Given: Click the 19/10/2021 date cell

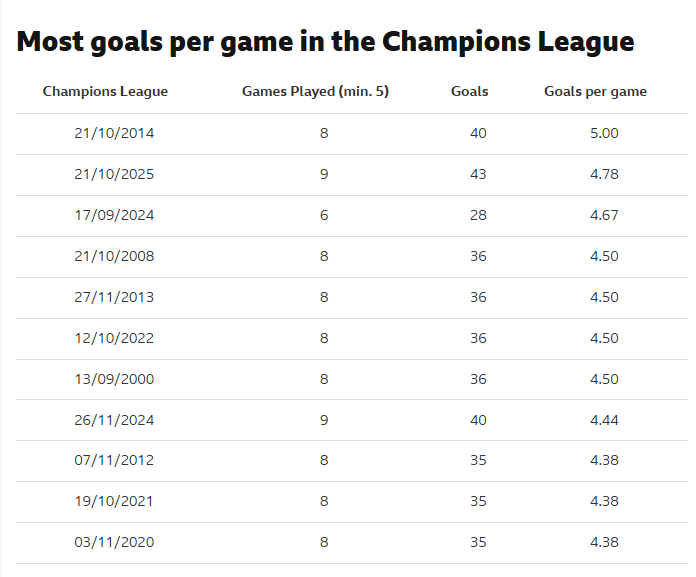Looking at the screenshot, I should pyautogui.click(x=114, y=501).
